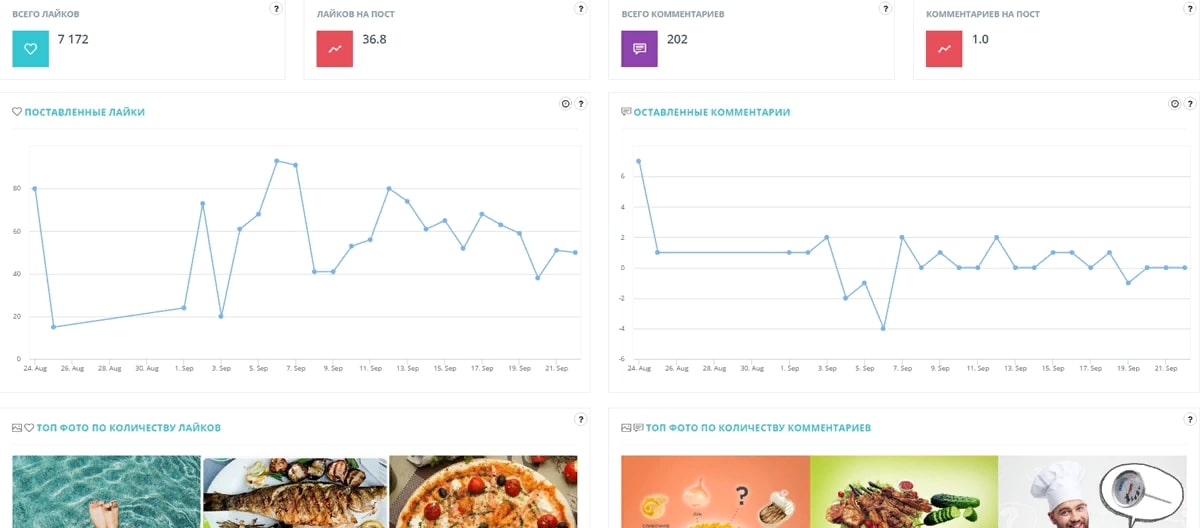Click the red trend icon for comments per post

(x=943, y=49)
